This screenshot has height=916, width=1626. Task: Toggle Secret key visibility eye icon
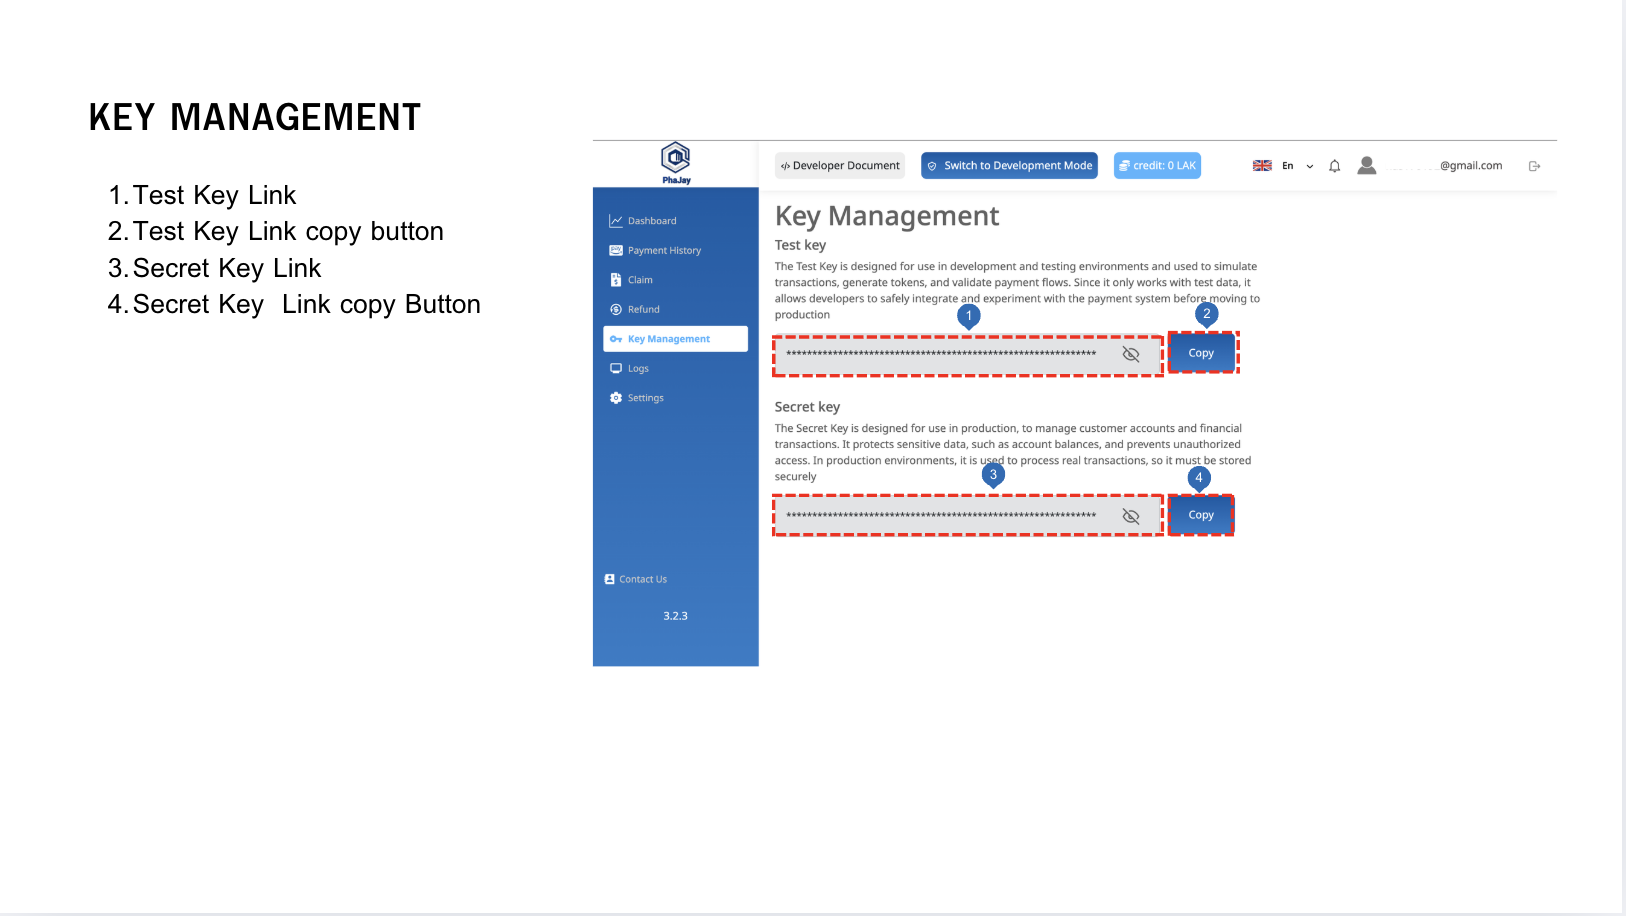pos(1131,517)
